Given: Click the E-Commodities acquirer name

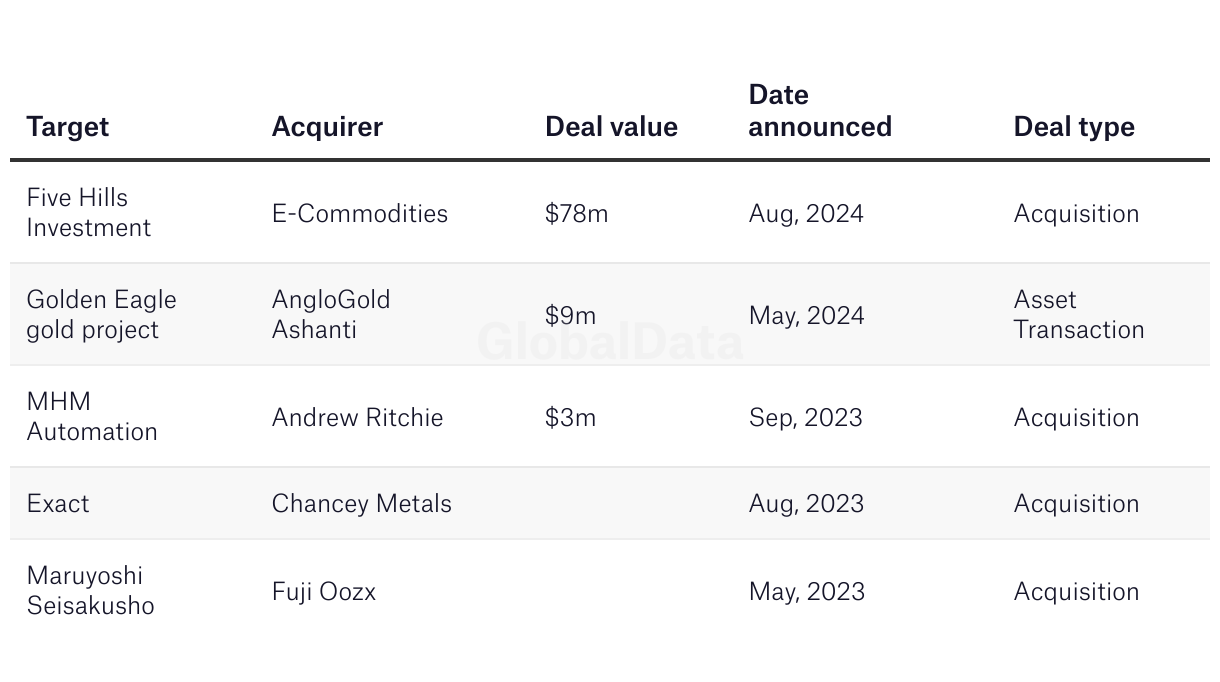Looking at the screenshot, I should (360, 213).
